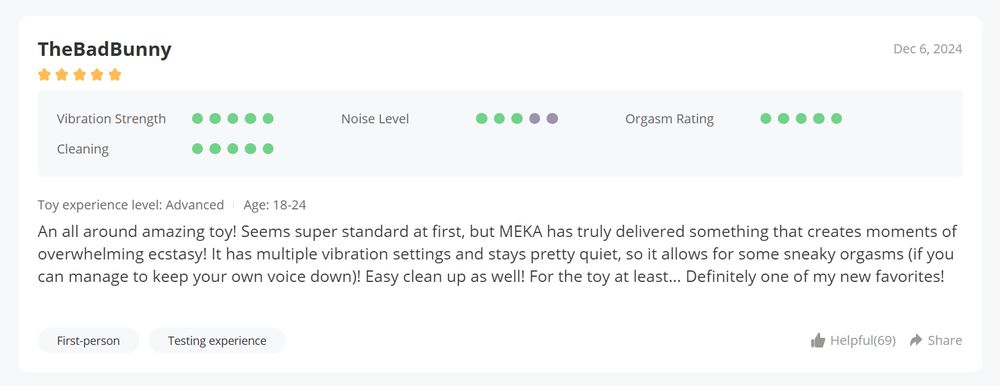Click the first star in review rating
The width and height of the screenshot is (1000, 386).
click(44, 75)
